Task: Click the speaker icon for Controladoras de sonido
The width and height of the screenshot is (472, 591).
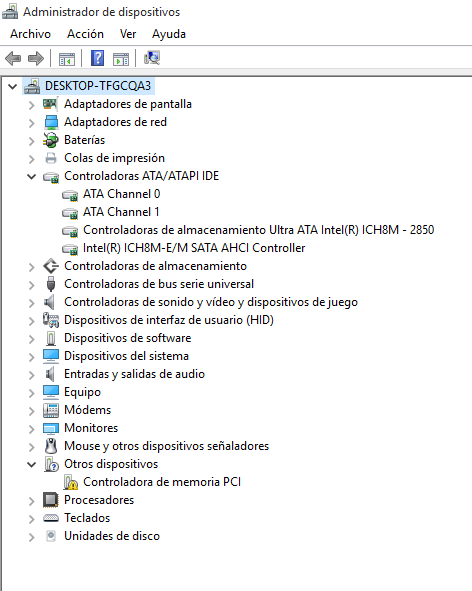Action: tap(49, 302)
